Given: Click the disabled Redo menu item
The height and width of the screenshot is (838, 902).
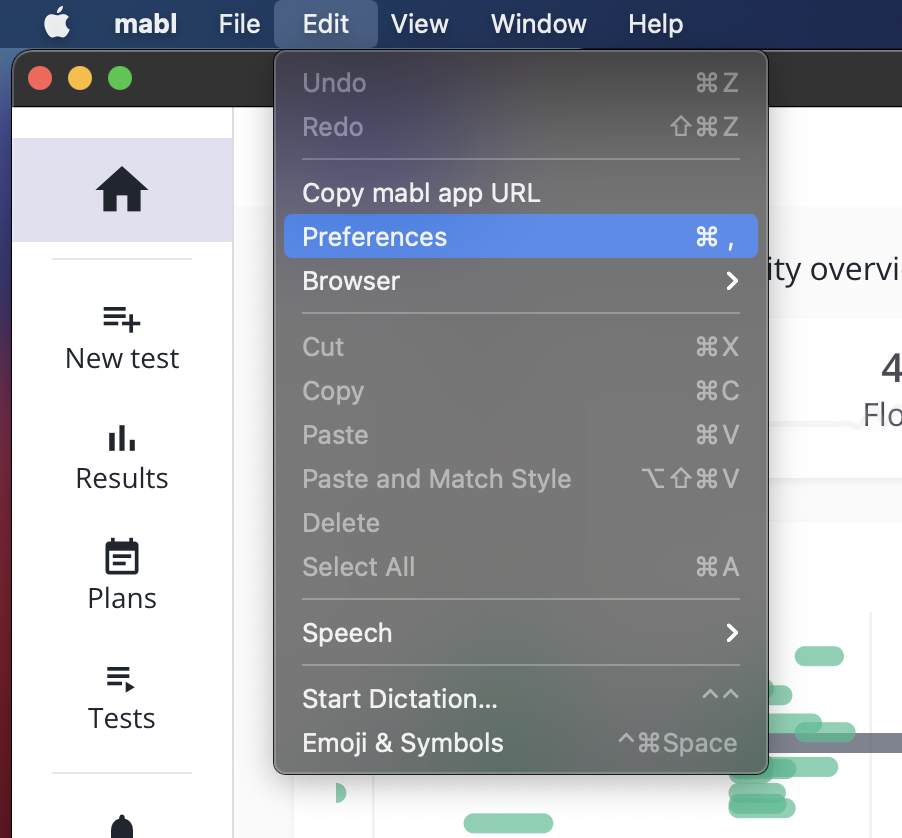Looking at the screenshot, I should pos(521,127).
